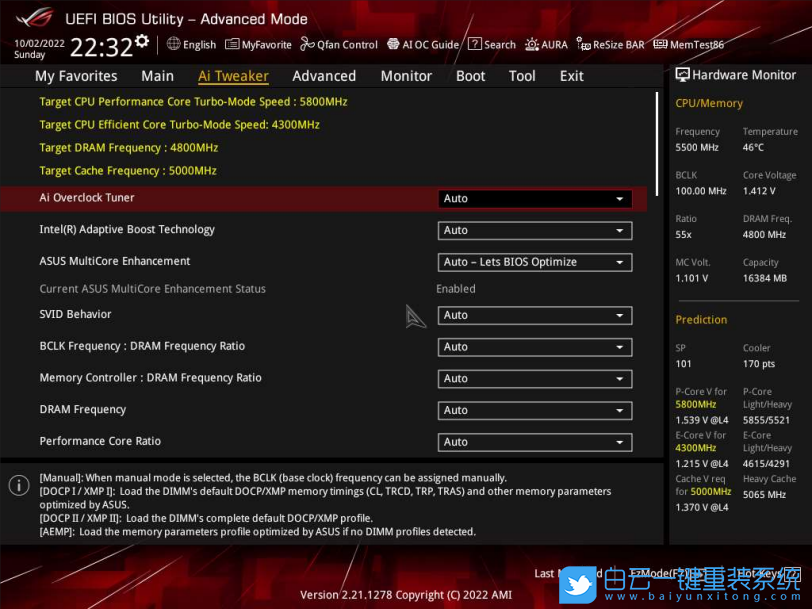The height and width of the screenshot is (609, 812).
Task: Open the Hardware Monitor panel icon
Action: [682, 74]
